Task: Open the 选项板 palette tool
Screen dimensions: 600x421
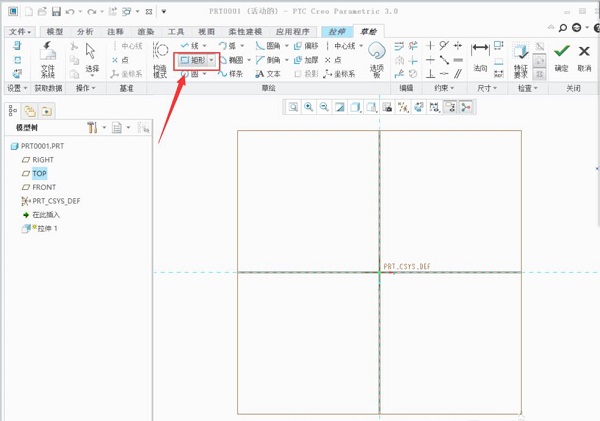Action: click(376, 57)
